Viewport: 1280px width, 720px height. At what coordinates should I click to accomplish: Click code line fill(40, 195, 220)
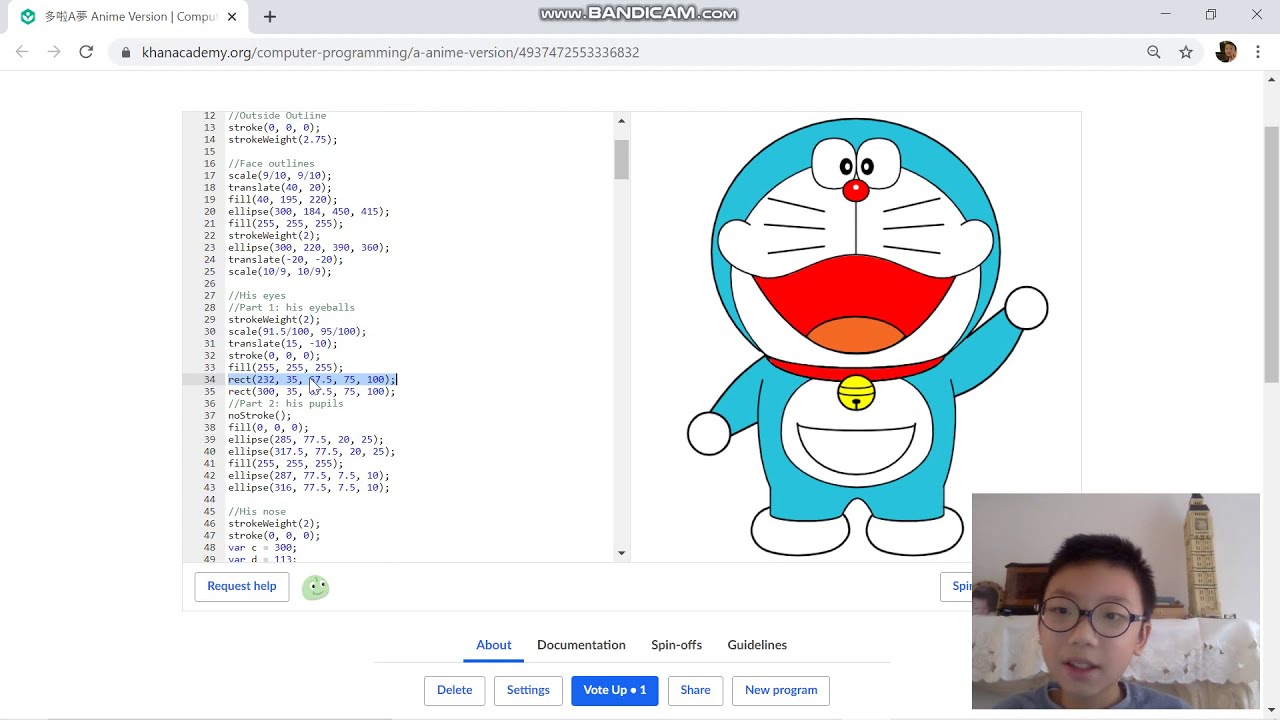[x=283, y=199]
